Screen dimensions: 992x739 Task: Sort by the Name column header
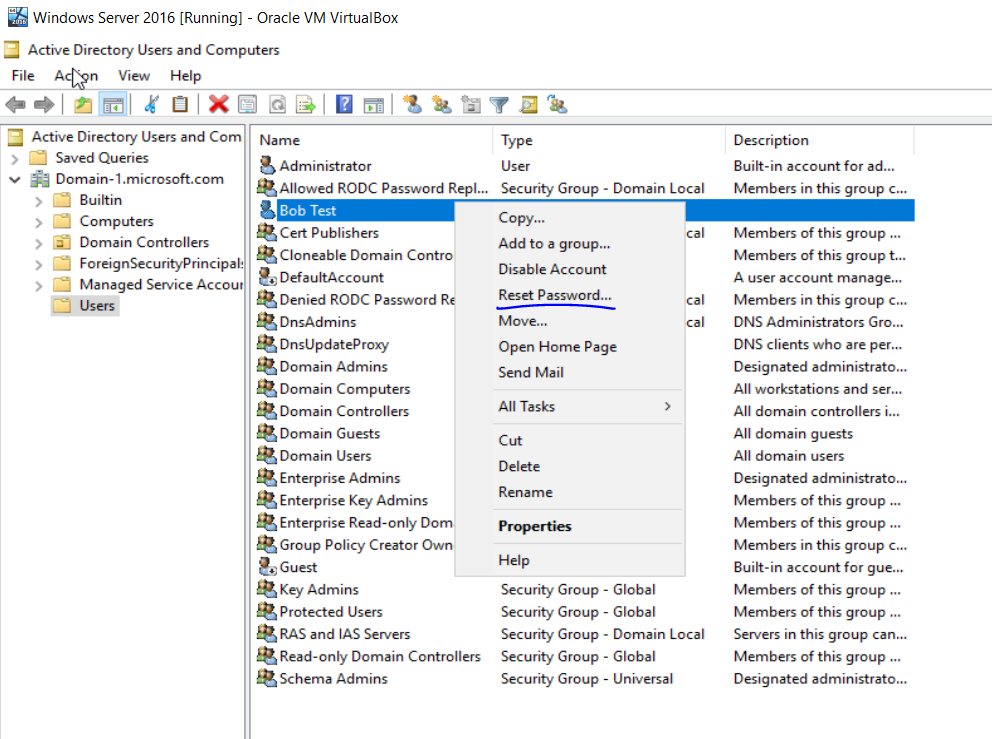point(373,140)
